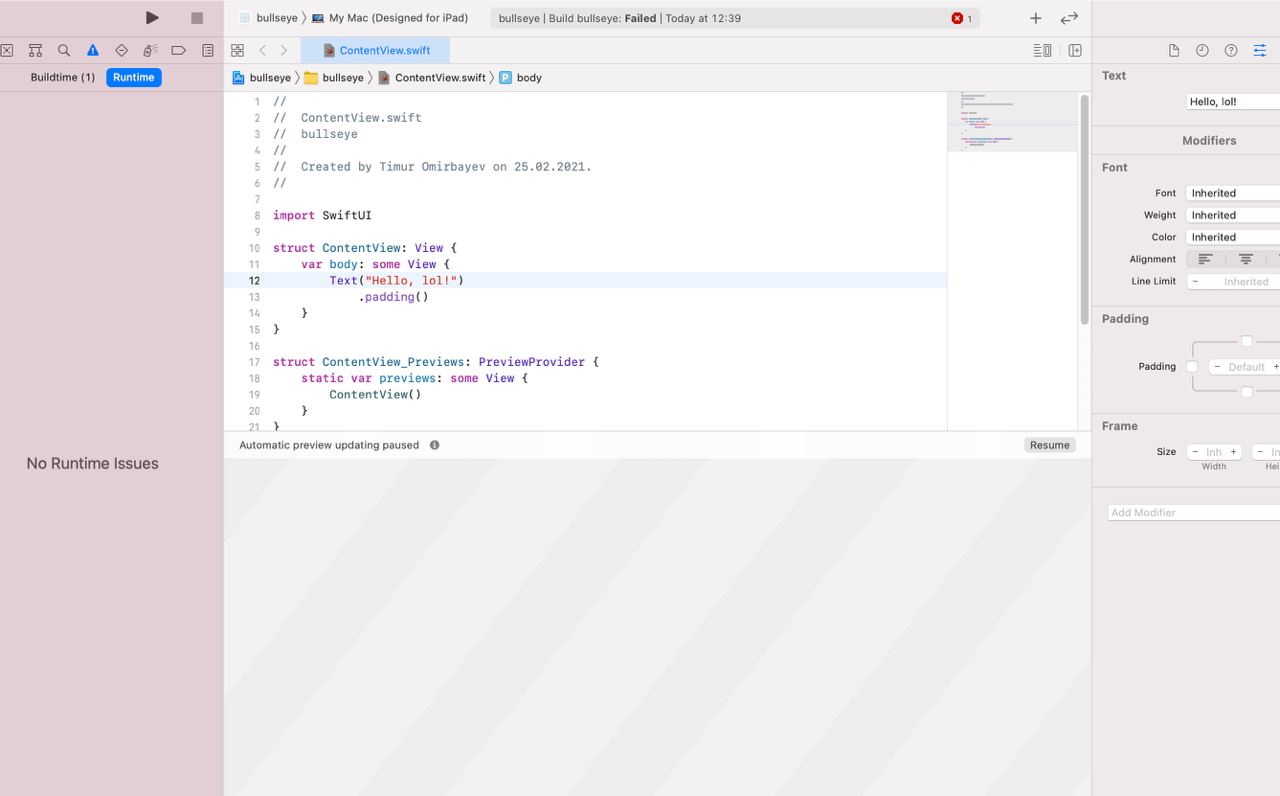Viewport: 1280px width, 796px height.
Task: Switch to Buildtime (1) issues
Action: 63,77
